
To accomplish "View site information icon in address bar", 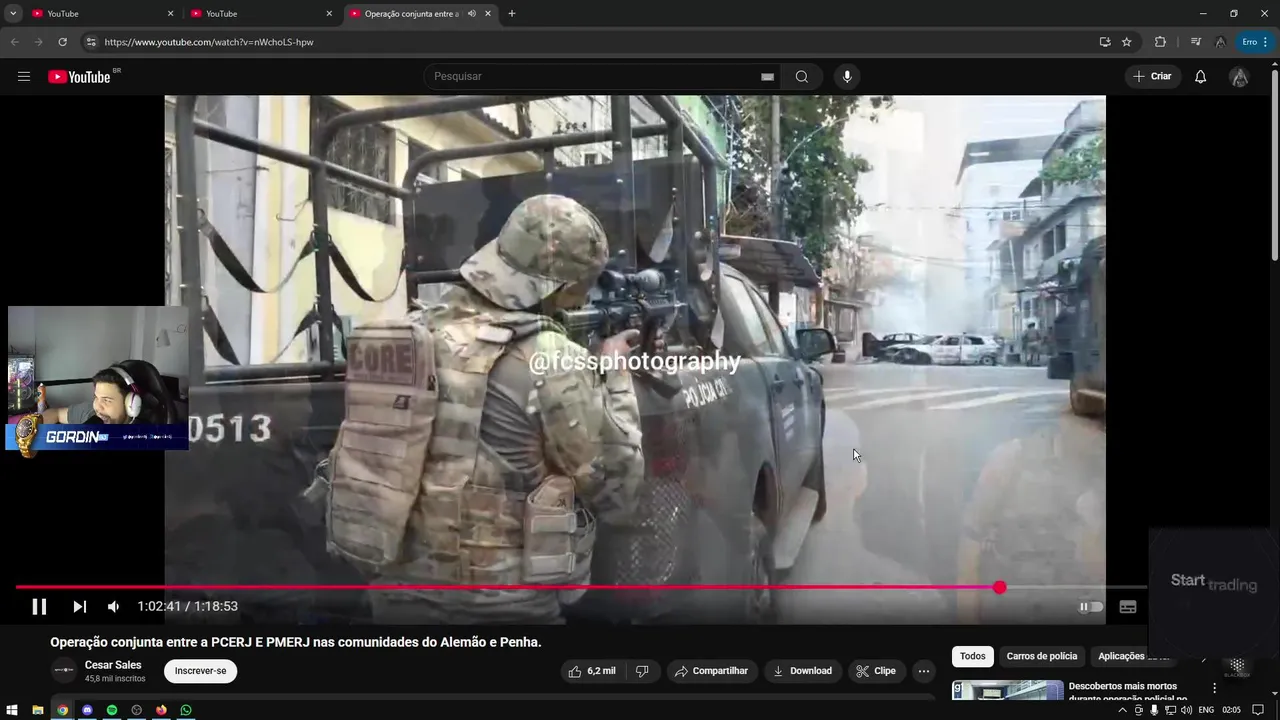I will point(91,42).
